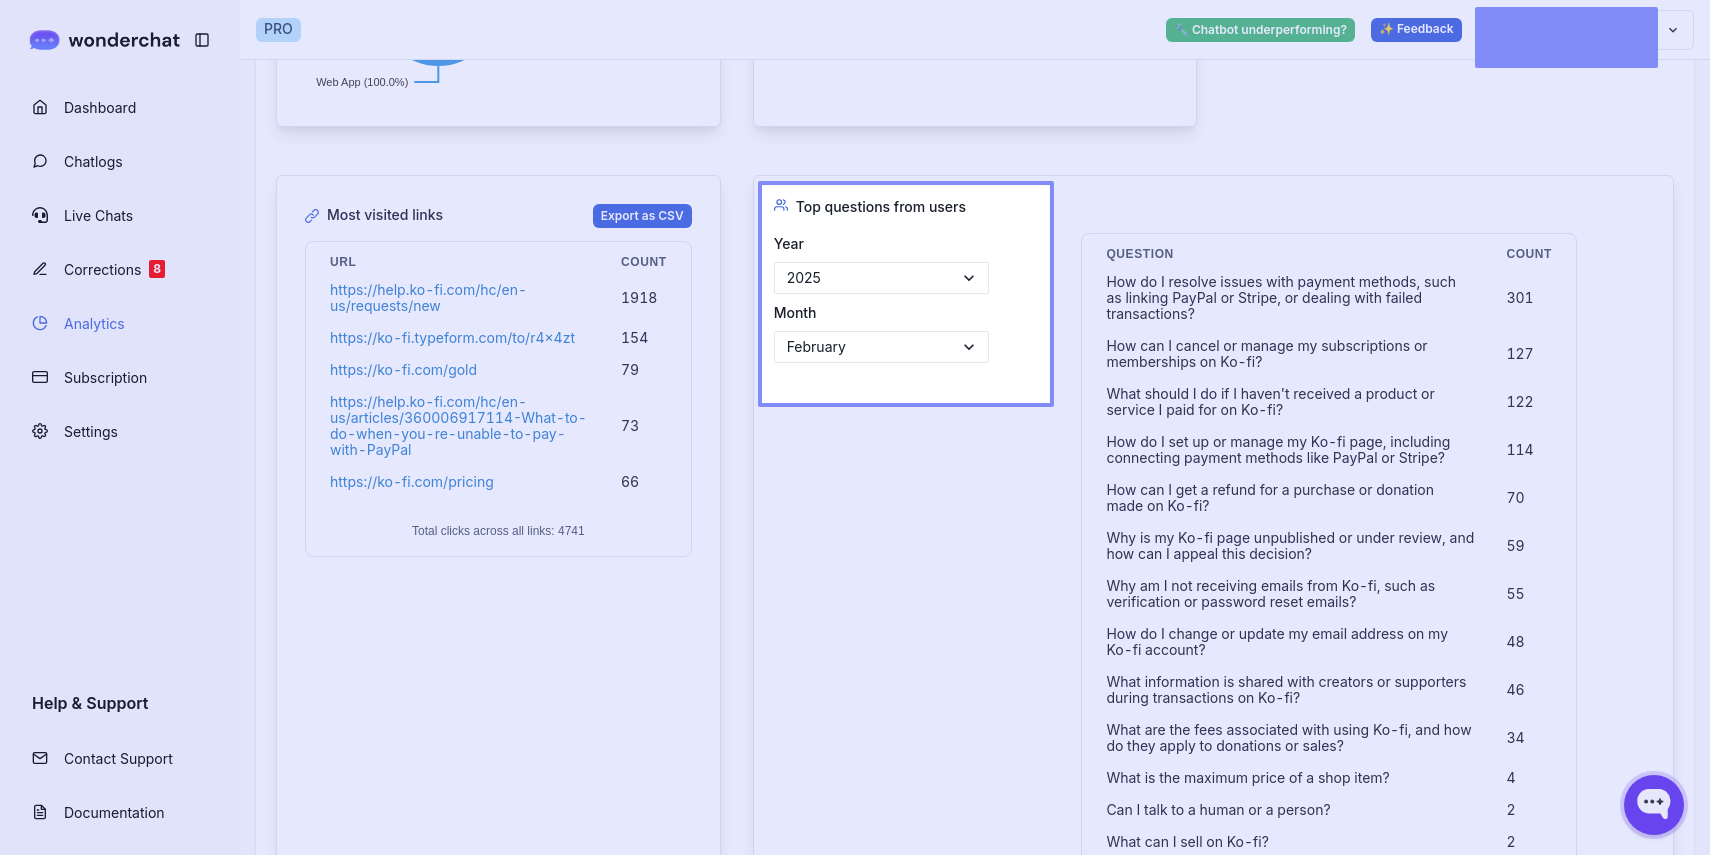Open Live Chats in the sidebar

tap(98, 216)
